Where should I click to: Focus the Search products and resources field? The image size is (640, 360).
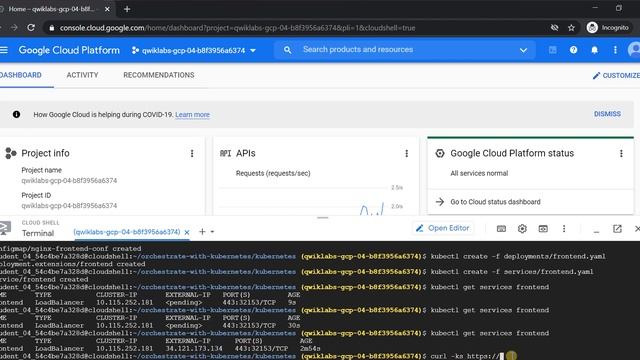click(404, 50)
